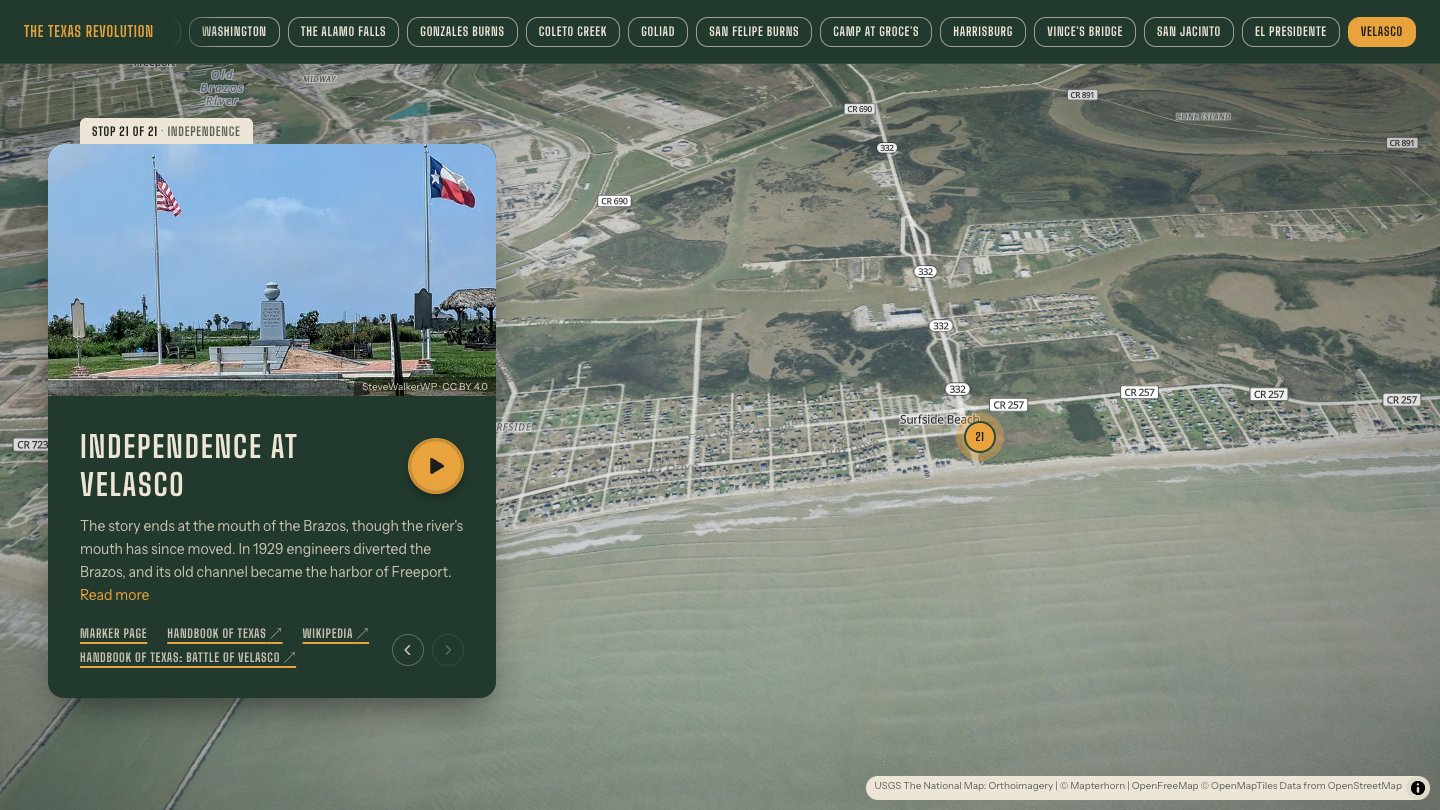Image resolution: width=1440 pixels, height=810 pixels.
Task: Open the Handbook of Texas link
Action: 225,634
